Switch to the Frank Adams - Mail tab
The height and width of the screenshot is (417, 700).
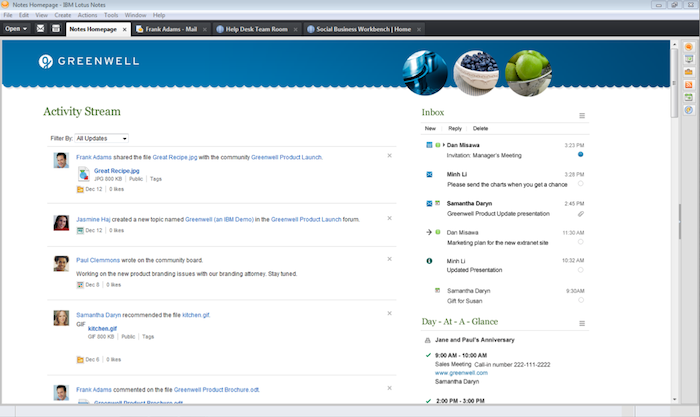tap(171, 29)
